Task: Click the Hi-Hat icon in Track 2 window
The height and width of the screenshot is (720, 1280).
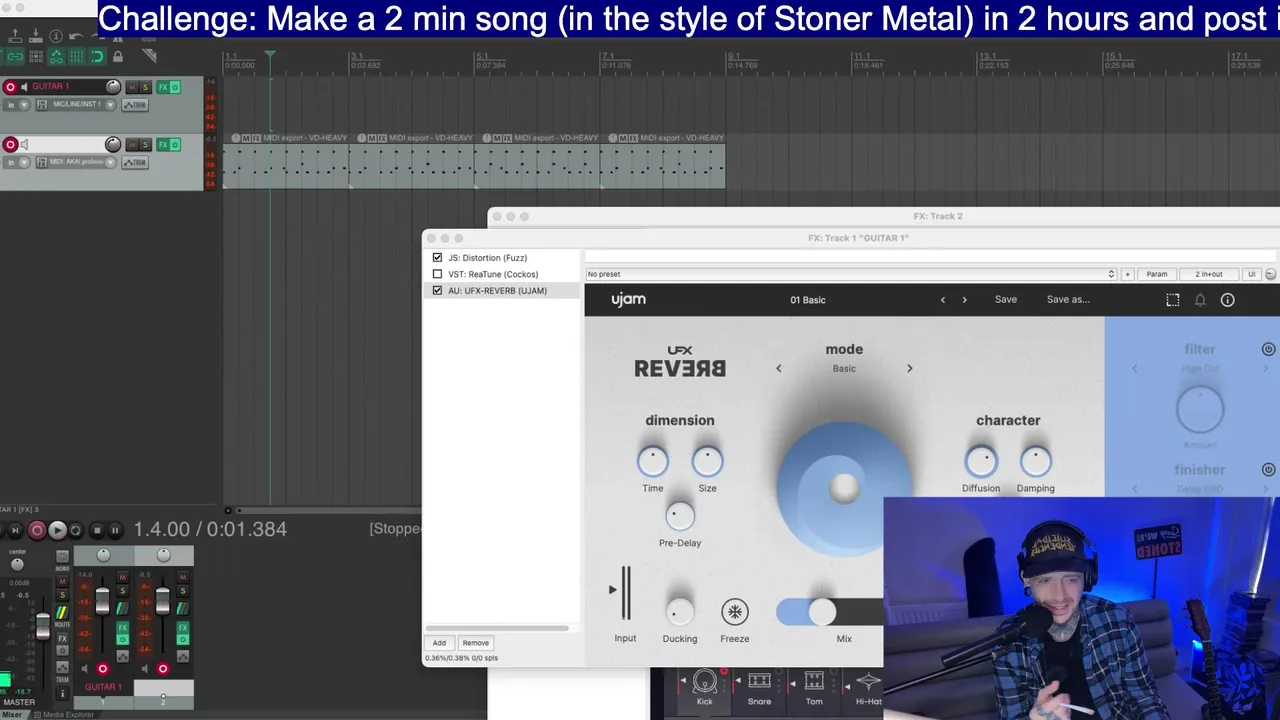Action: coord(868,682)
